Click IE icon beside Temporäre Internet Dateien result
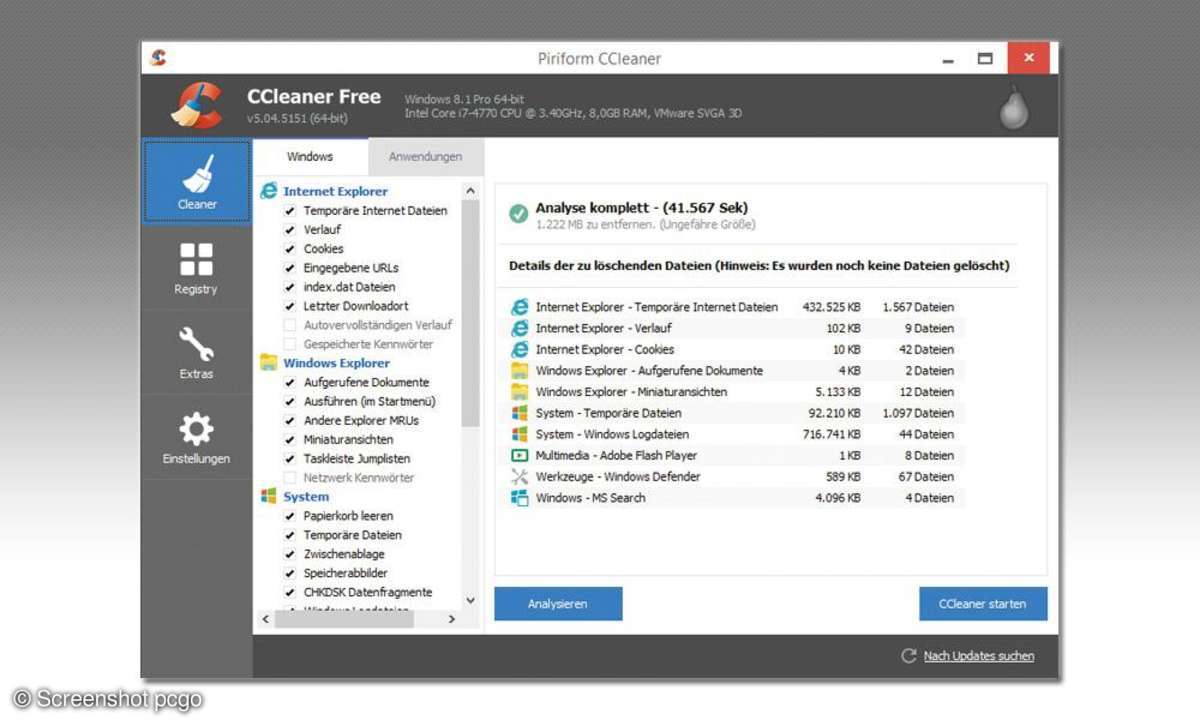The image size is (1200, 720). 520,307
